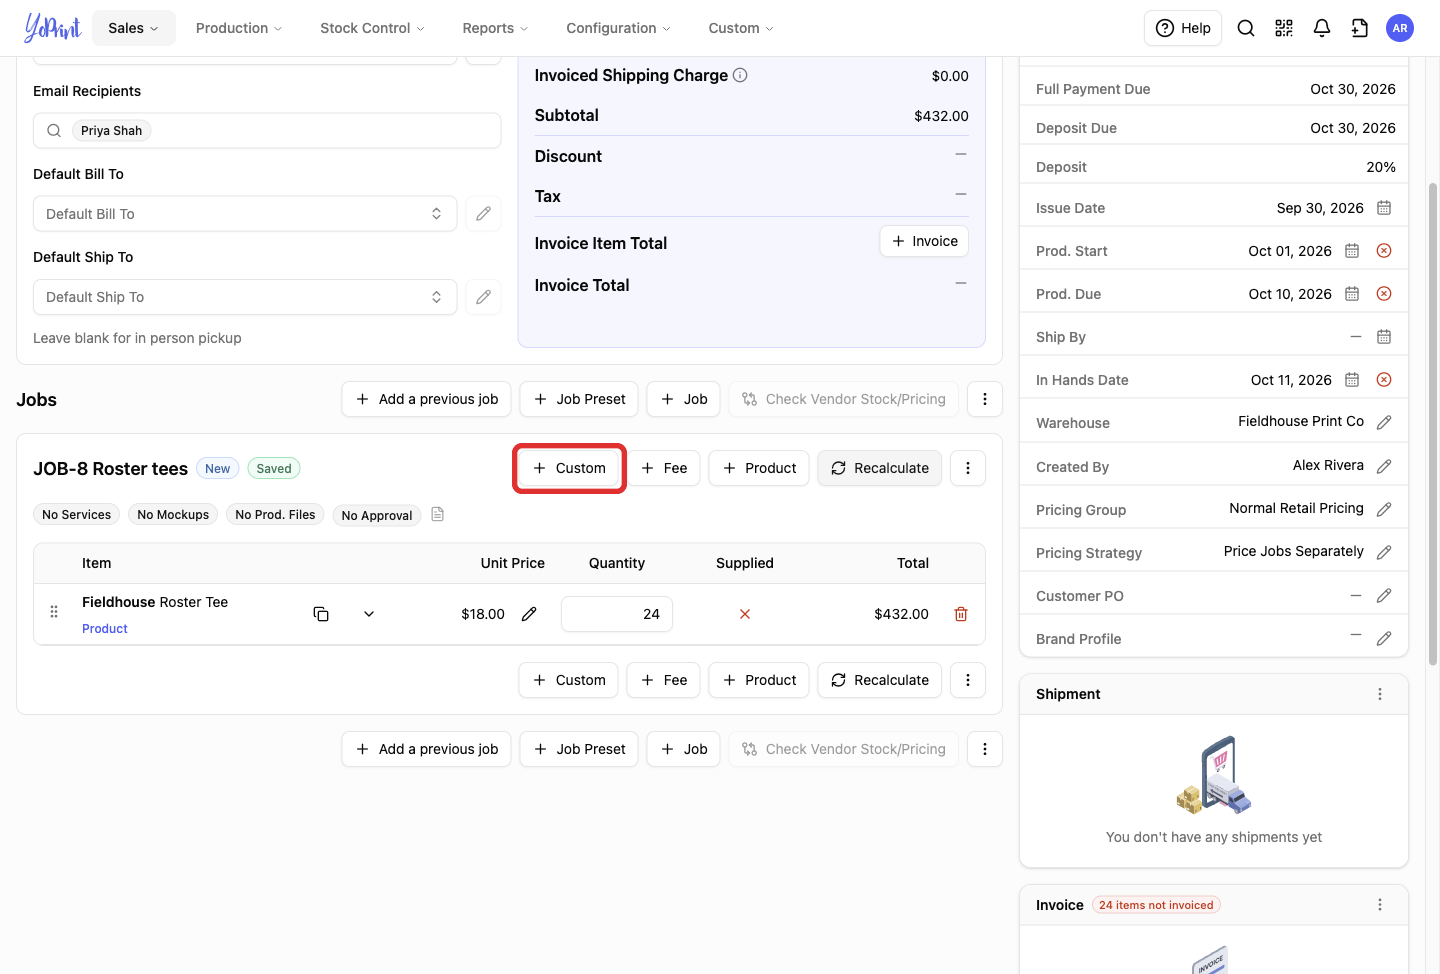Click the No Mockups tag
Viewport: 1440px width, 974px height.
[173, 515]
